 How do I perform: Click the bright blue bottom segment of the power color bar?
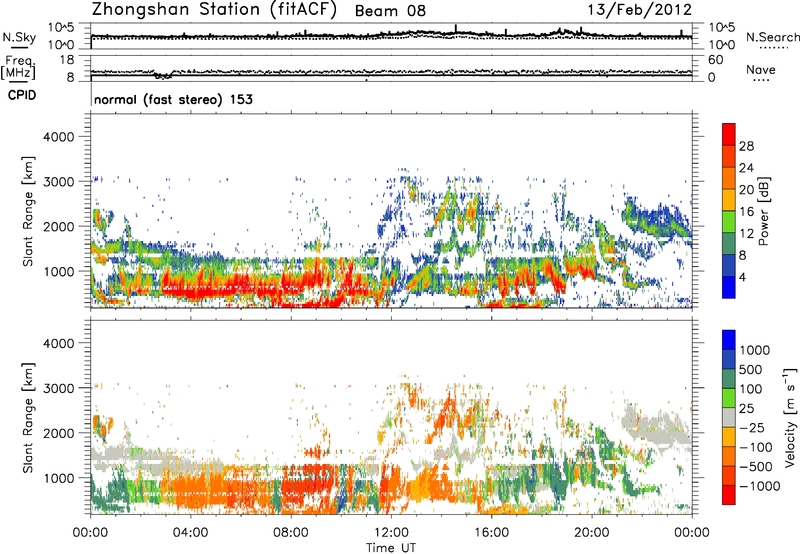tap(729, 288)
